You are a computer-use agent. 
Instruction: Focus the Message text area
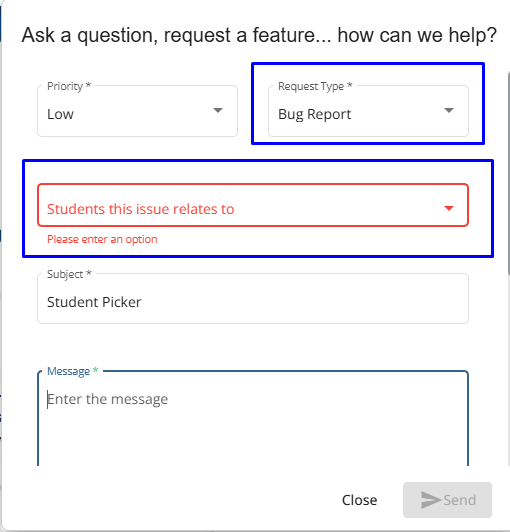253,419
